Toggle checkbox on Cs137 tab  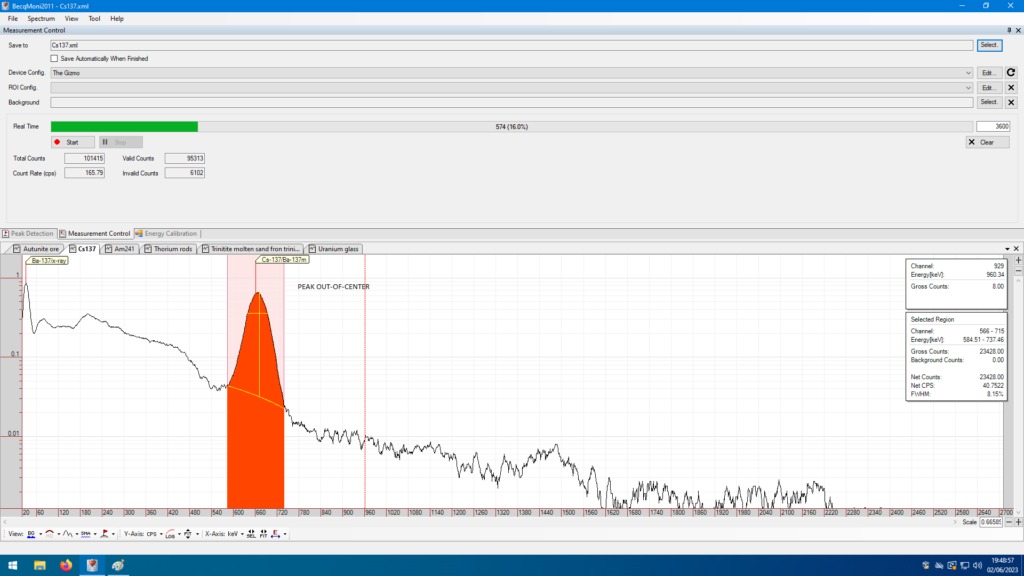point(72,249)
